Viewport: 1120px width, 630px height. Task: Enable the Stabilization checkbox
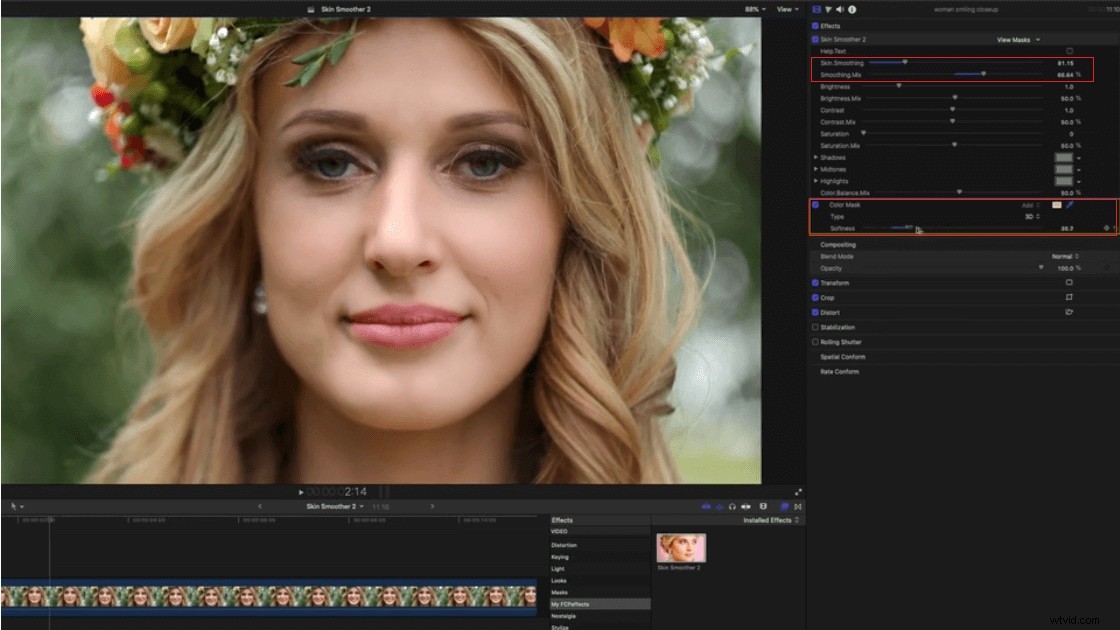815,327
